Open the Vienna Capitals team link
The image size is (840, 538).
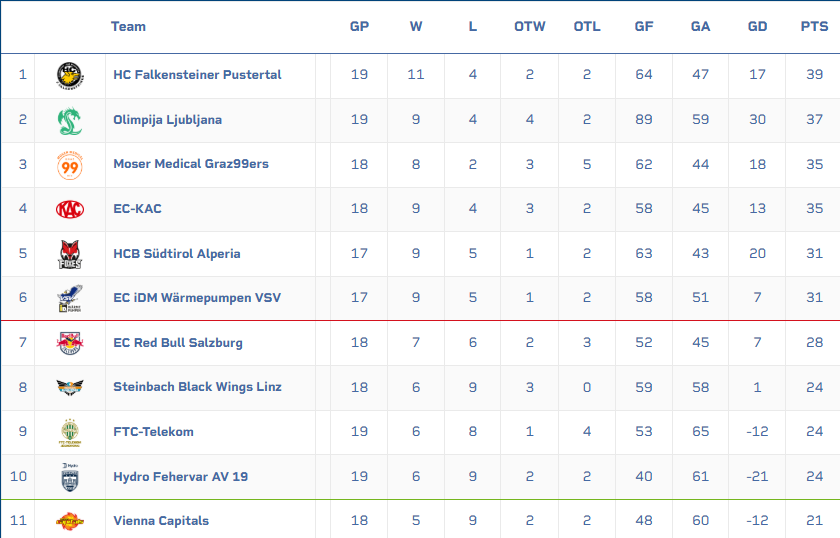pos(160,521)
